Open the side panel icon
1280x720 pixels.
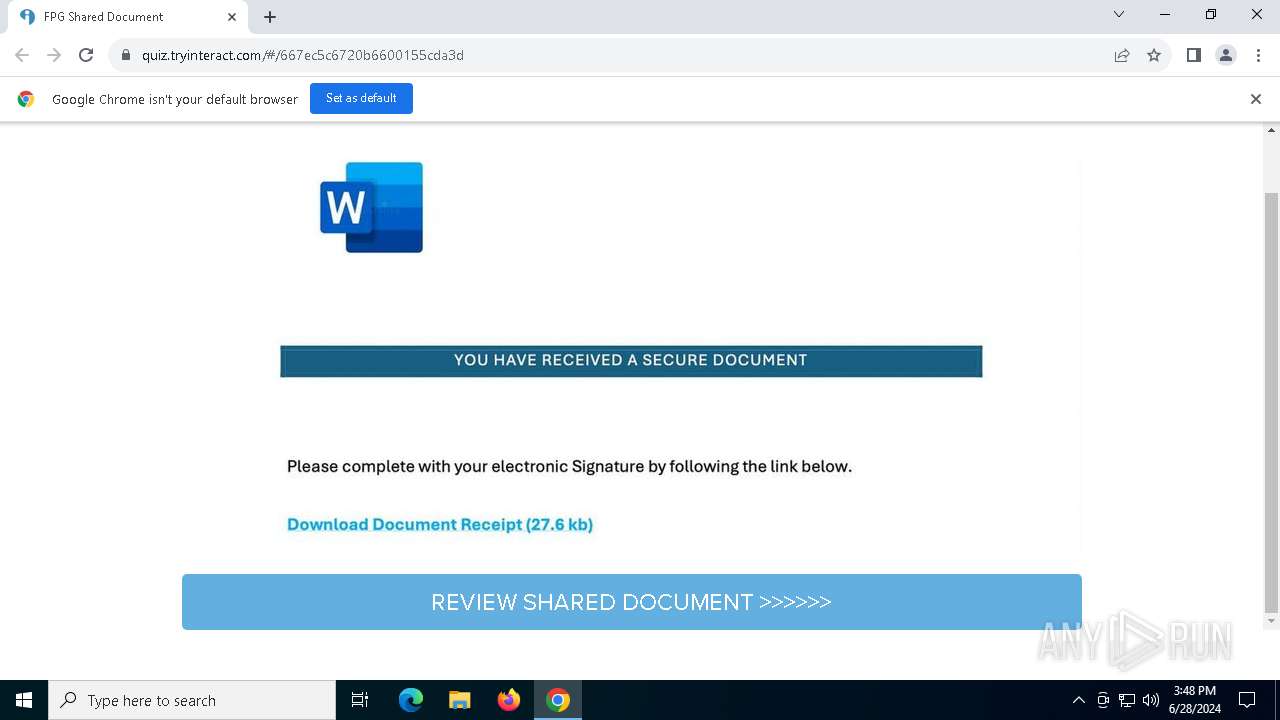1193,55
